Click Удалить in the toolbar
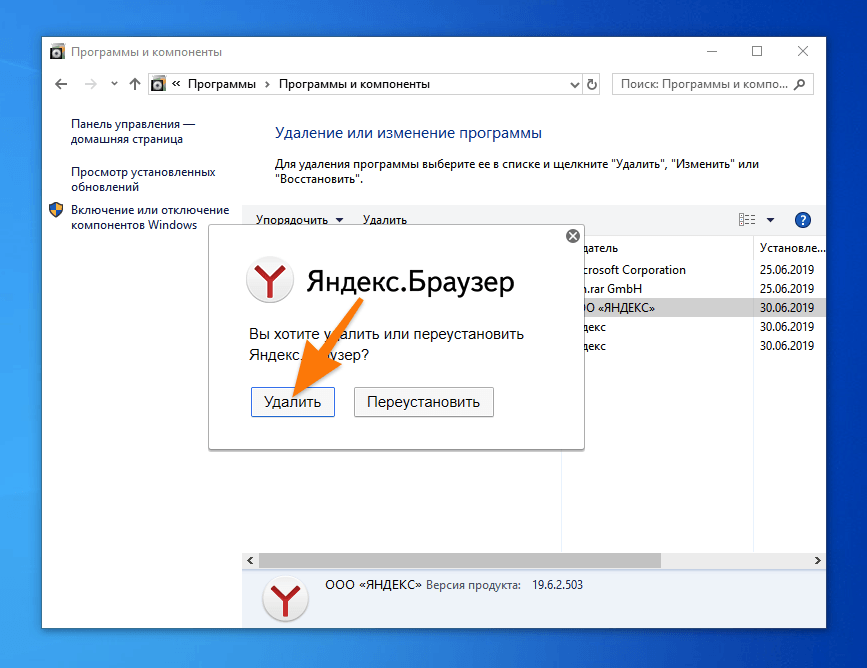 pos(385,220)
